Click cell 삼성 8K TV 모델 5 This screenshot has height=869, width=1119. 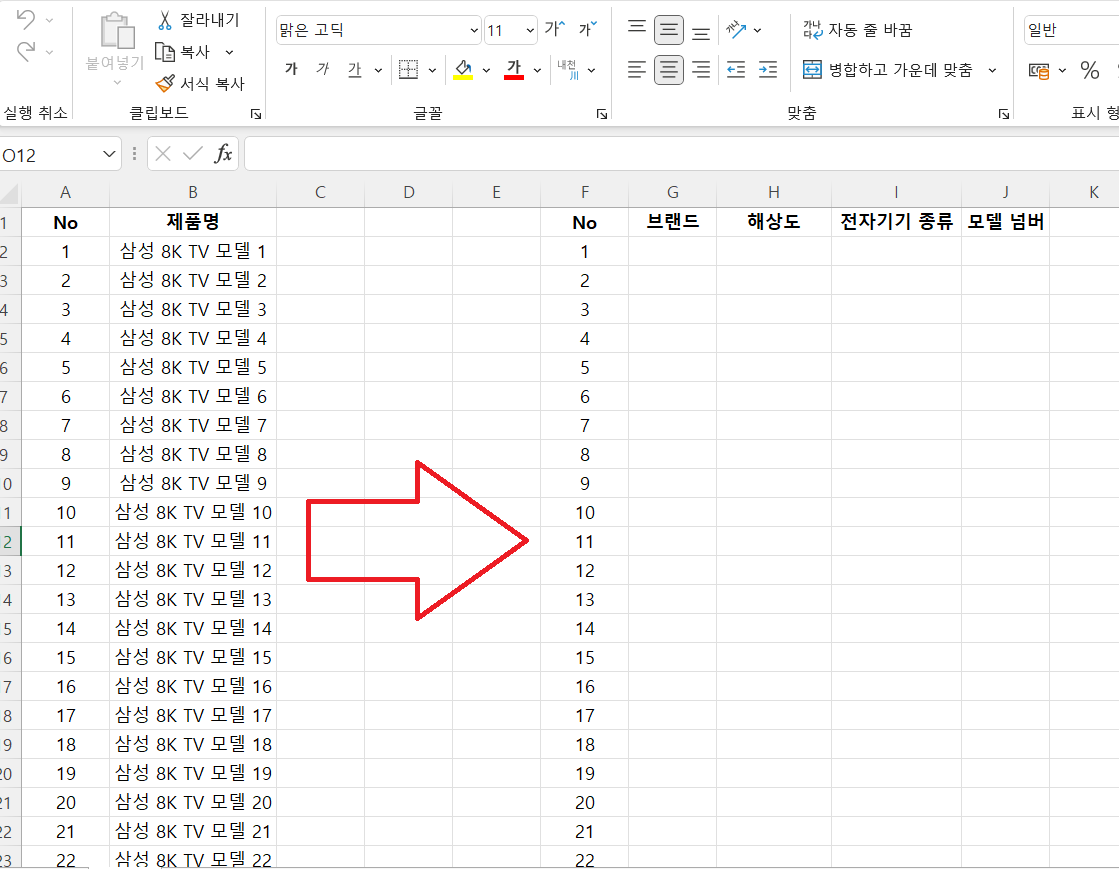tap(193, 367)
